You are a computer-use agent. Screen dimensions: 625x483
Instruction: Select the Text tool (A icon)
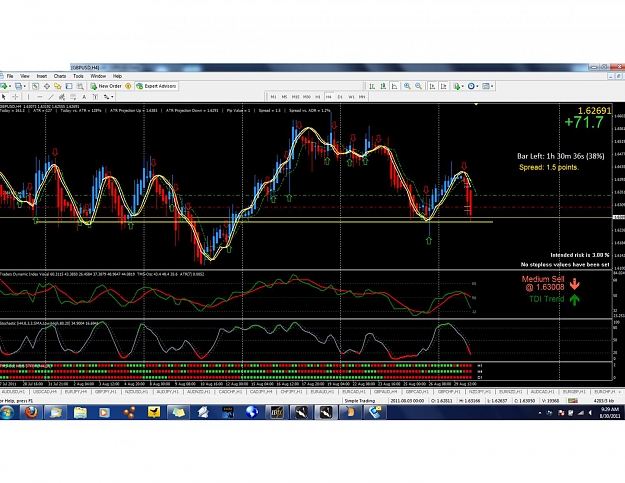click(x=84, y=97)
